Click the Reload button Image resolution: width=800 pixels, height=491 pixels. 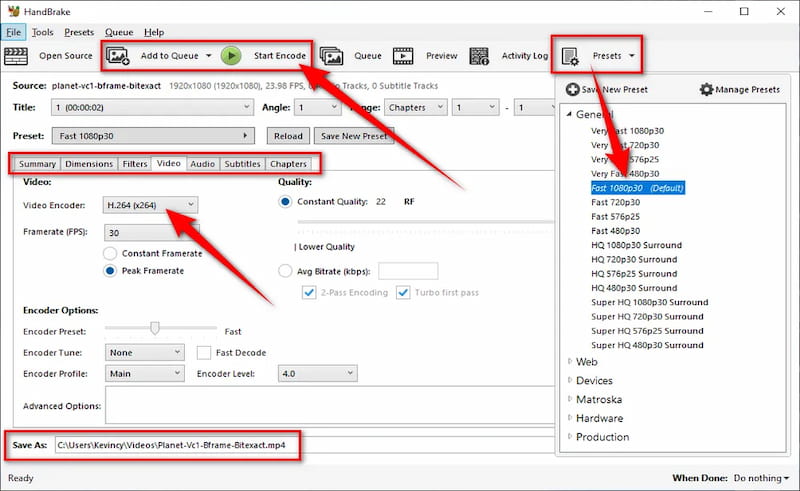coord(288,136)
